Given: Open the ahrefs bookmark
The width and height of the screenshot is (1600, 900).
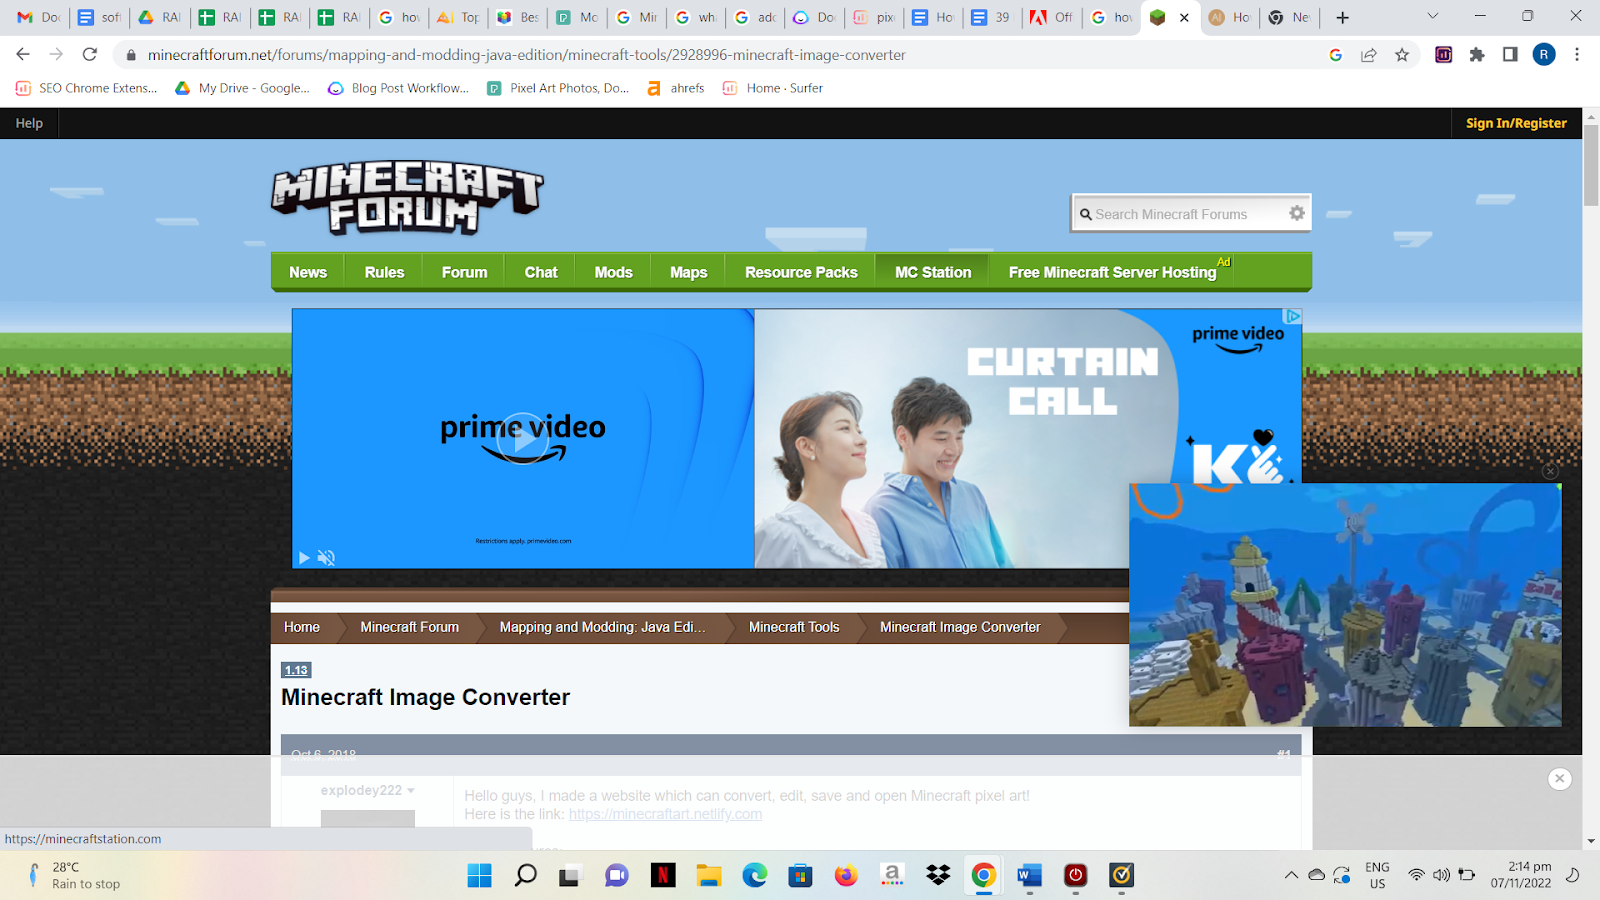Looking at the screenshot, I should (675, 88).
